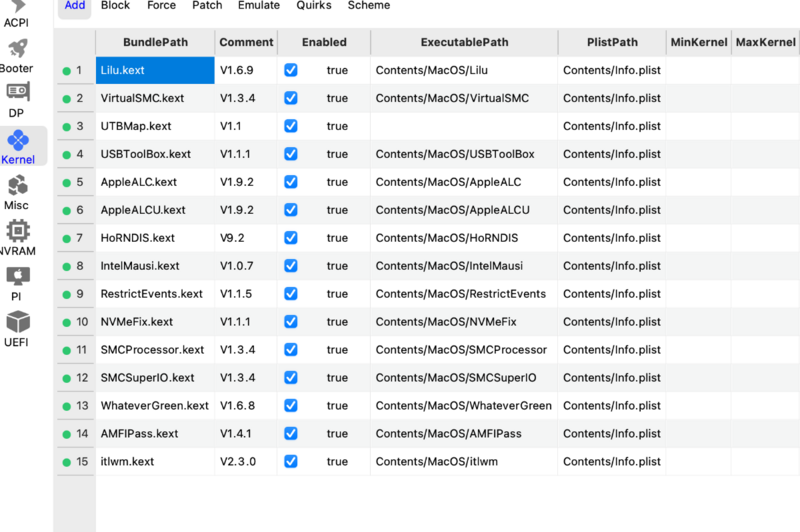
Task: Switch to the Block tab
Action: tap(115, 6)
